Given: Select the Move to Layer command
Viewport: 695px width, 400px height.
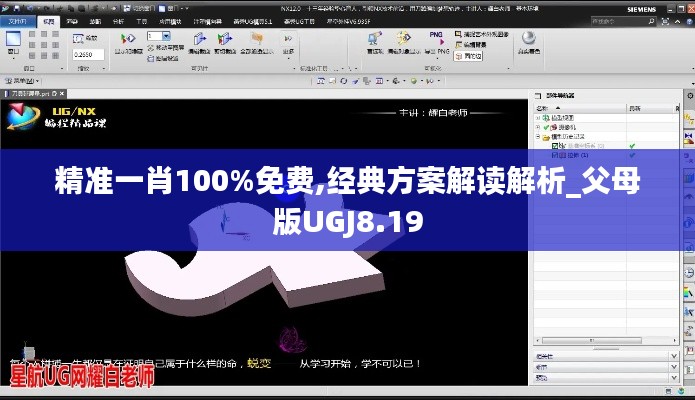Looking at the screenshot, I should pyautogui.click(x=166, y=47).
